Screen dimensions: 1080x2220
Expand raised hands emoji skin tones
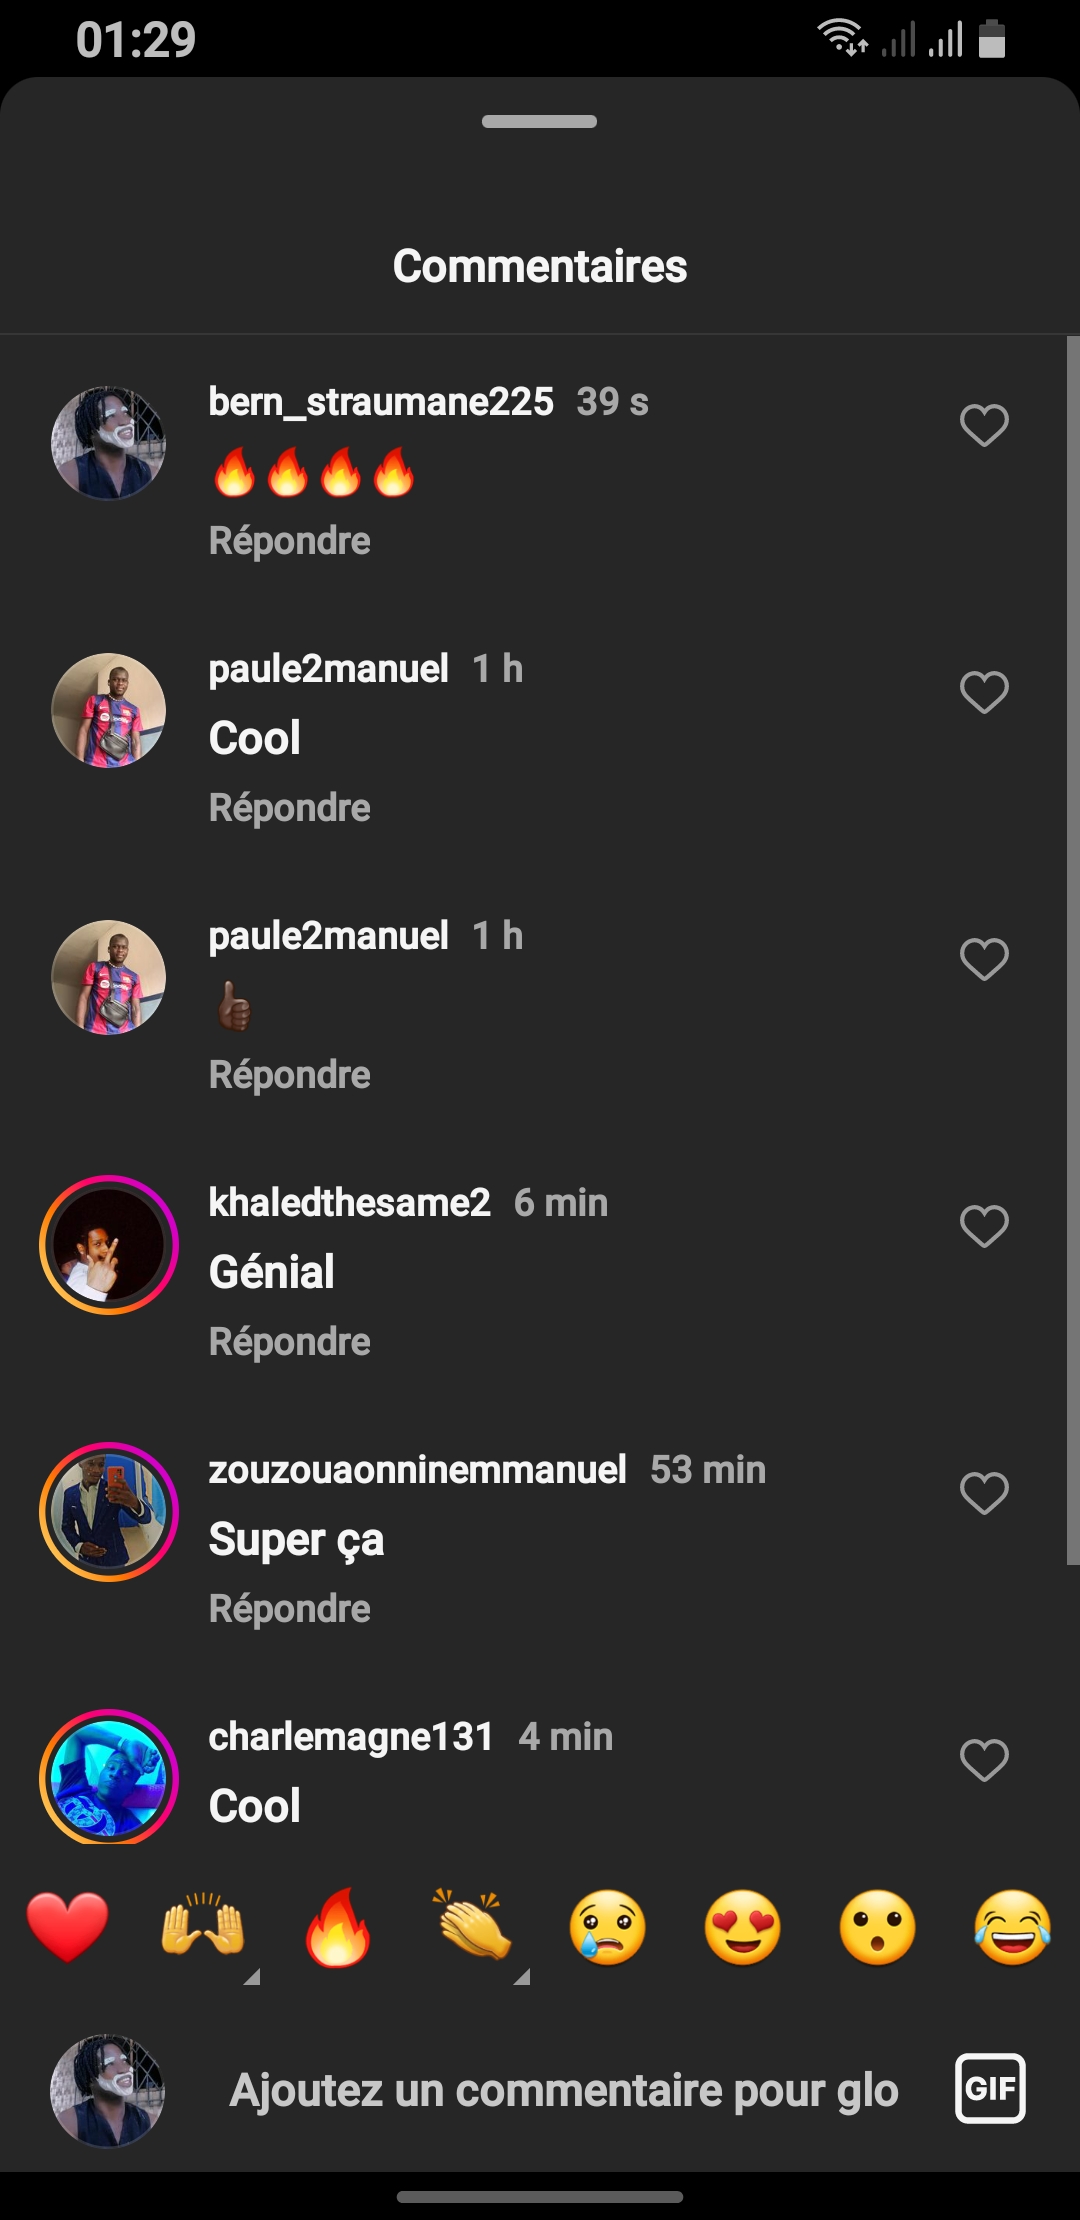pyautogui.click(x=251, y=1976)
